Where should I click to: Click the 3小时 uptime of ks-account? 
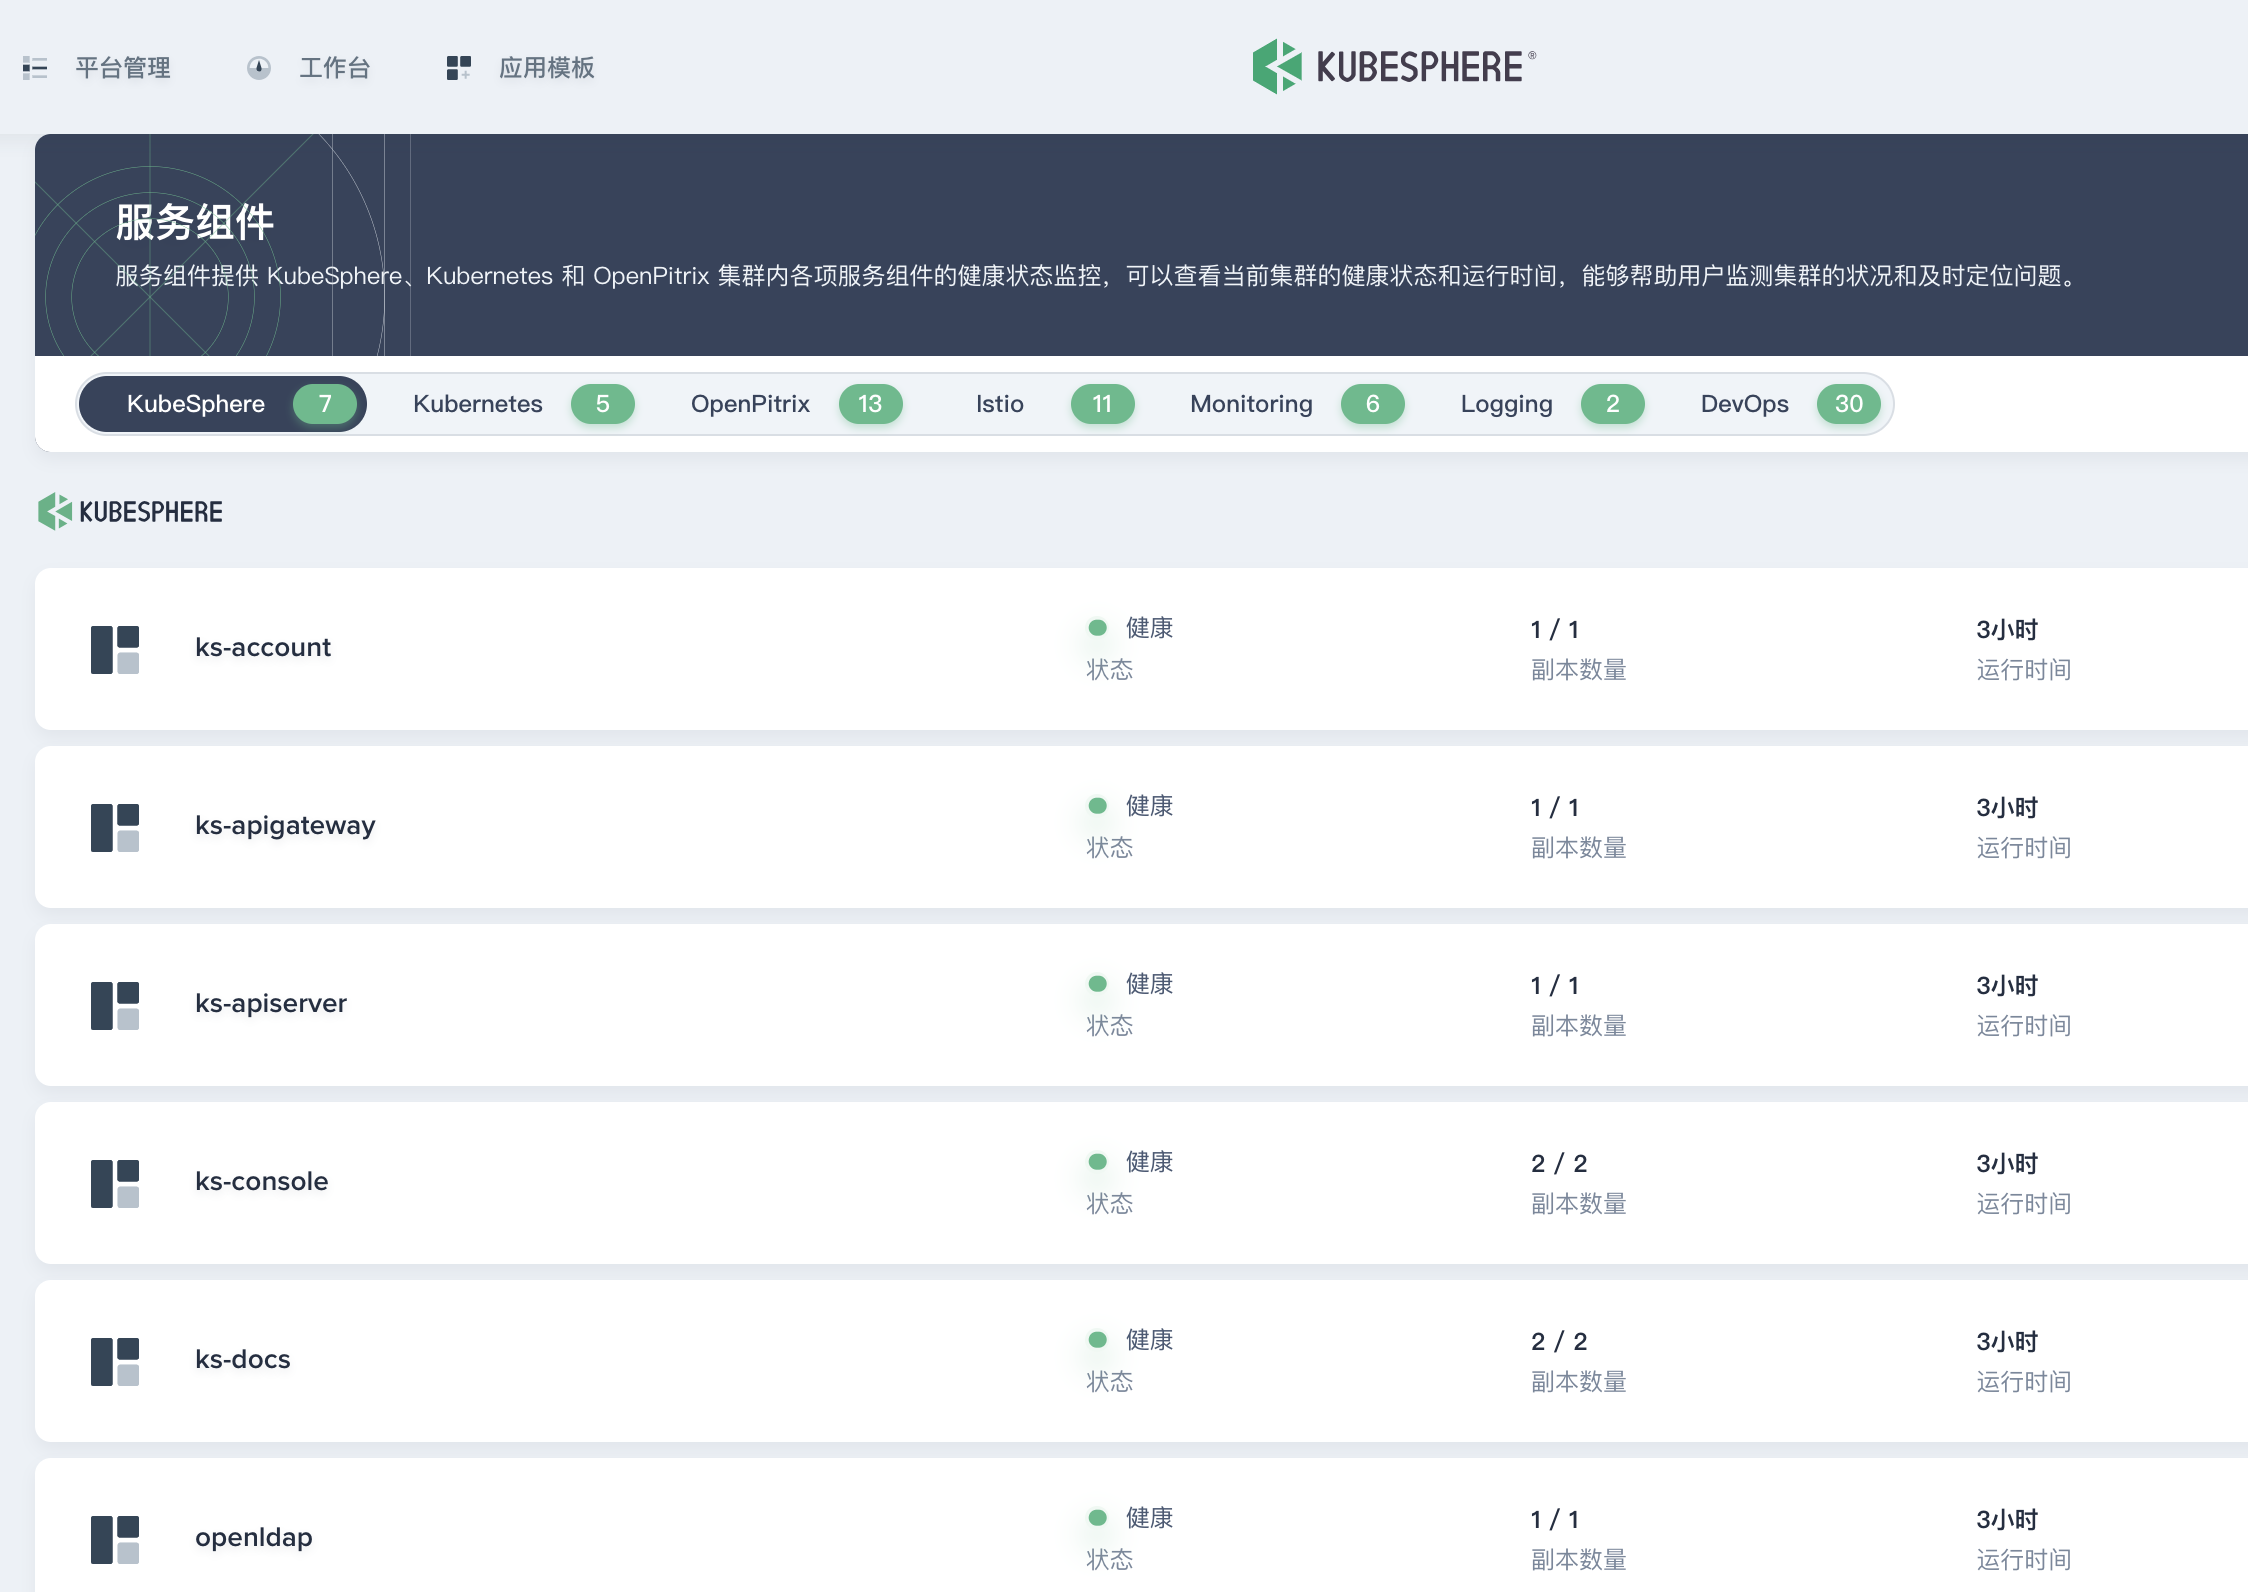2007,630
